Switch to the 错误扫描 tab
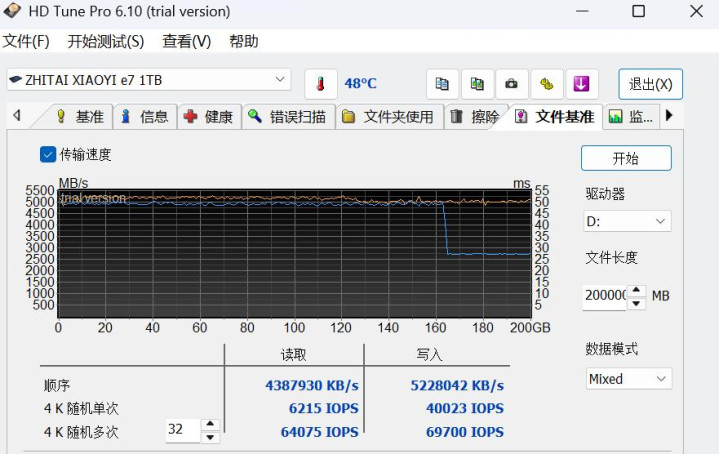The width and height of the screenshot is (719, 454). click(x=288, y=116)
